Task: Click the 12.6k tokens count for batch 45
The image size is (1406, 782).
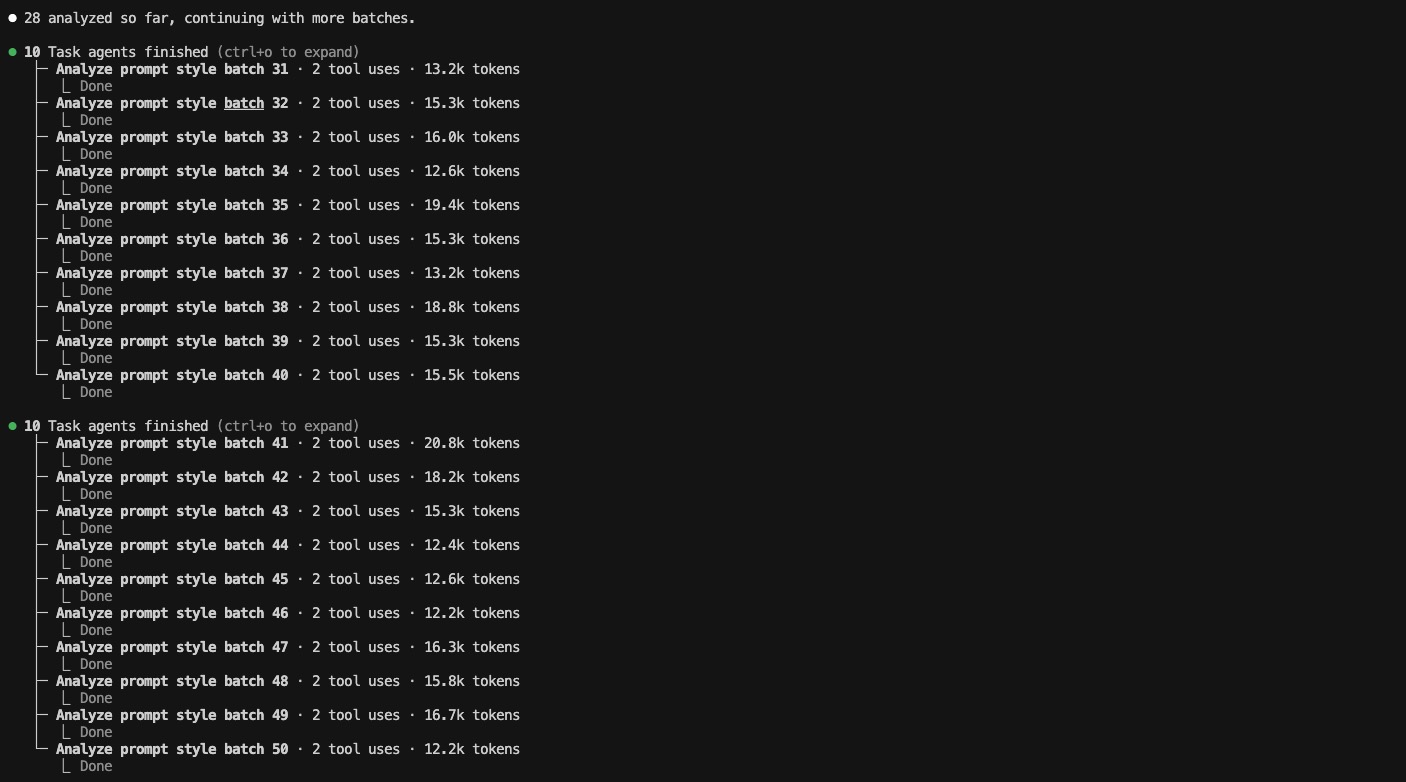Action: click(471, 579)
